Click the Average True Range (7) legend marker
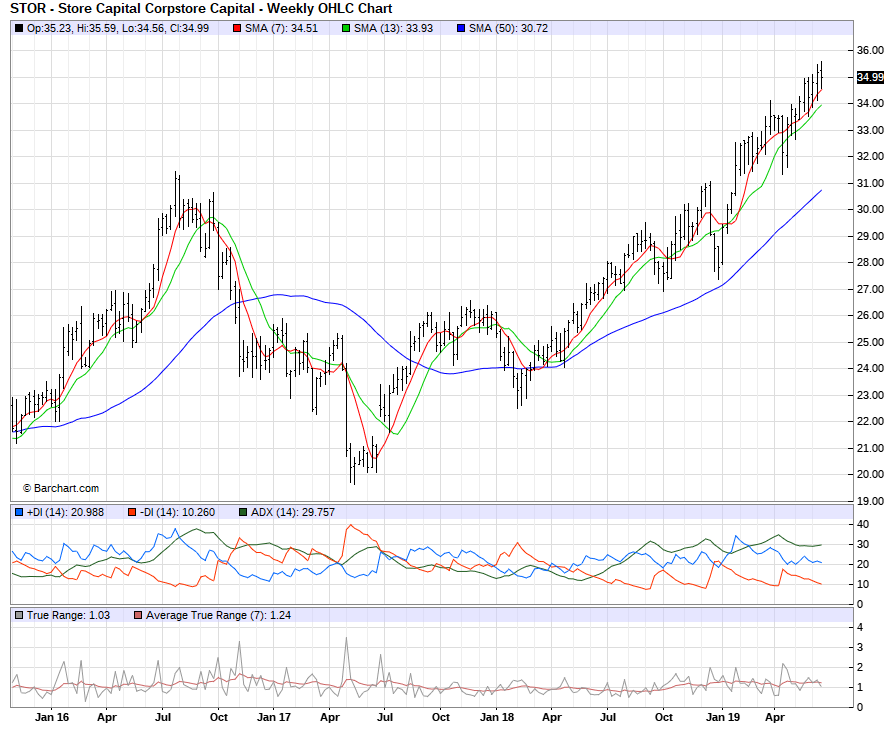The height and width of the screenshot is (748, 895). (x=137, y=614)
